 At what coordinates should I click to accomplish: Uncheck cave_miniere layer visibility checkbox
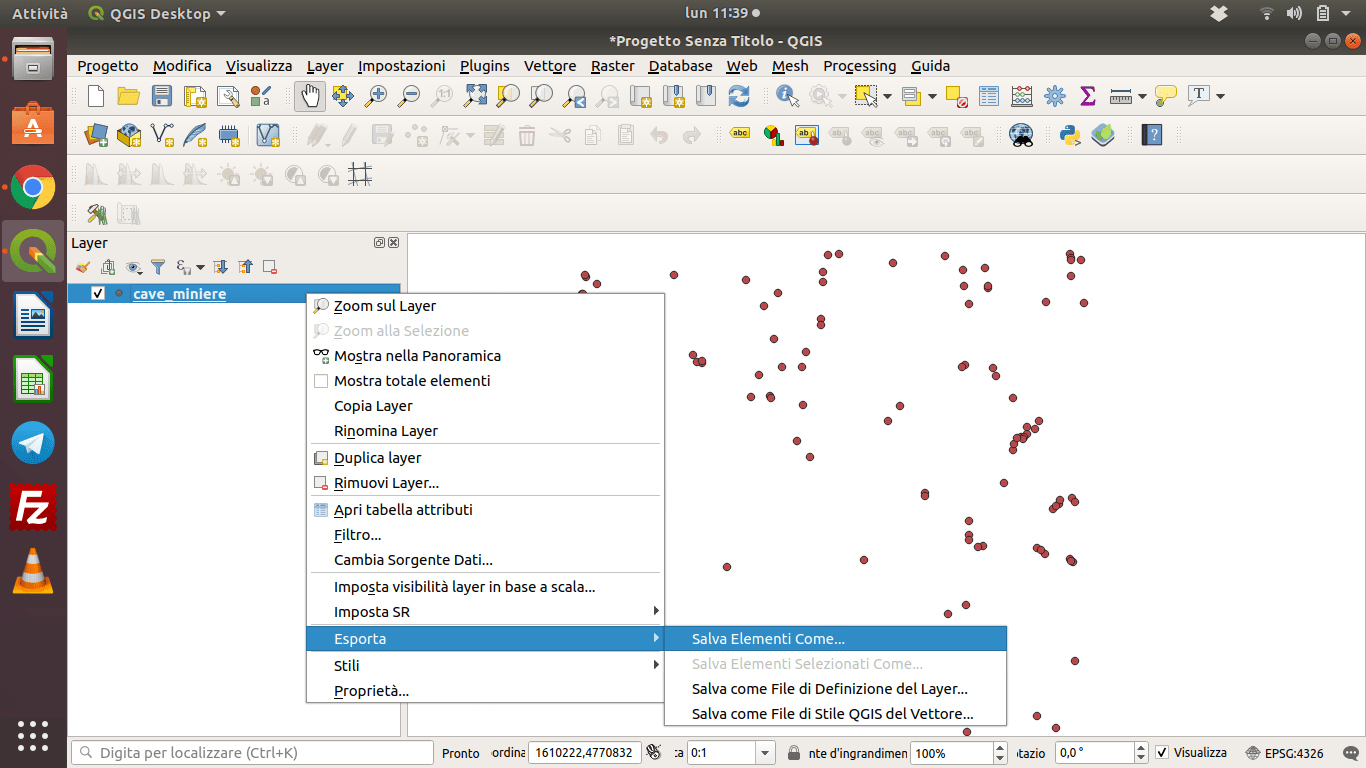98,293
